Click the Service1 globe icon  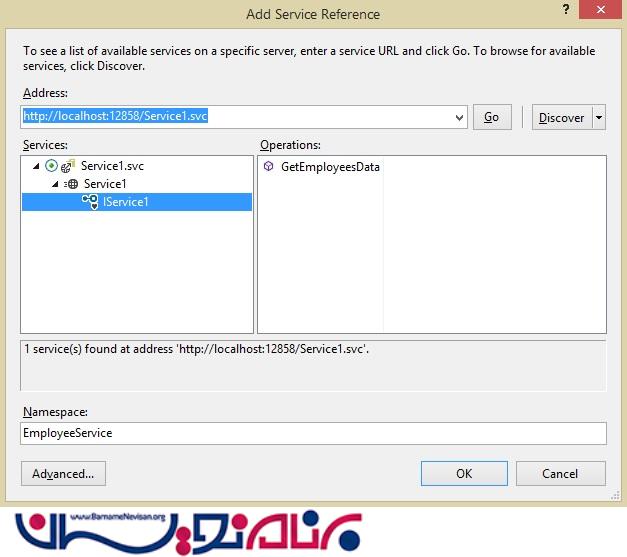pyautogui.click(x=71, y=184)
